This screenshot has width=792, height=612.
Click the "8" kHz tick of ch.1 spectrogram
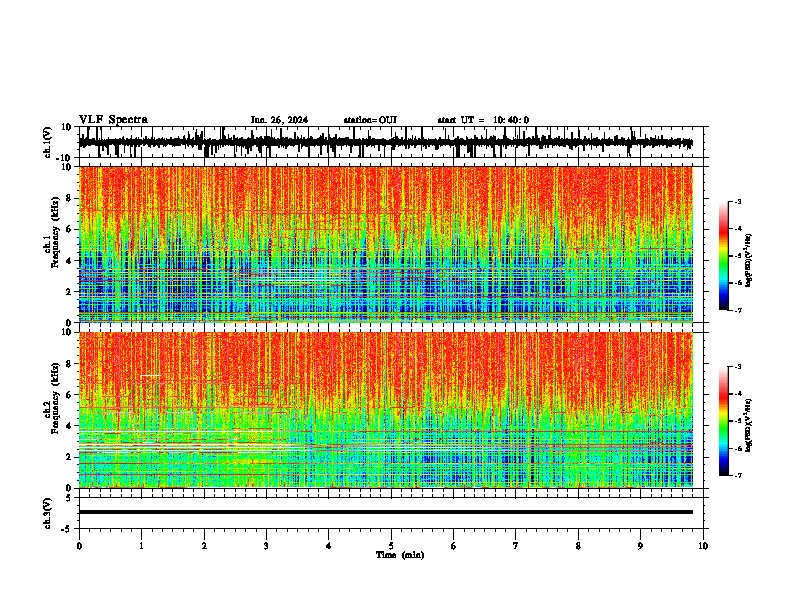[x=70, y=198]
